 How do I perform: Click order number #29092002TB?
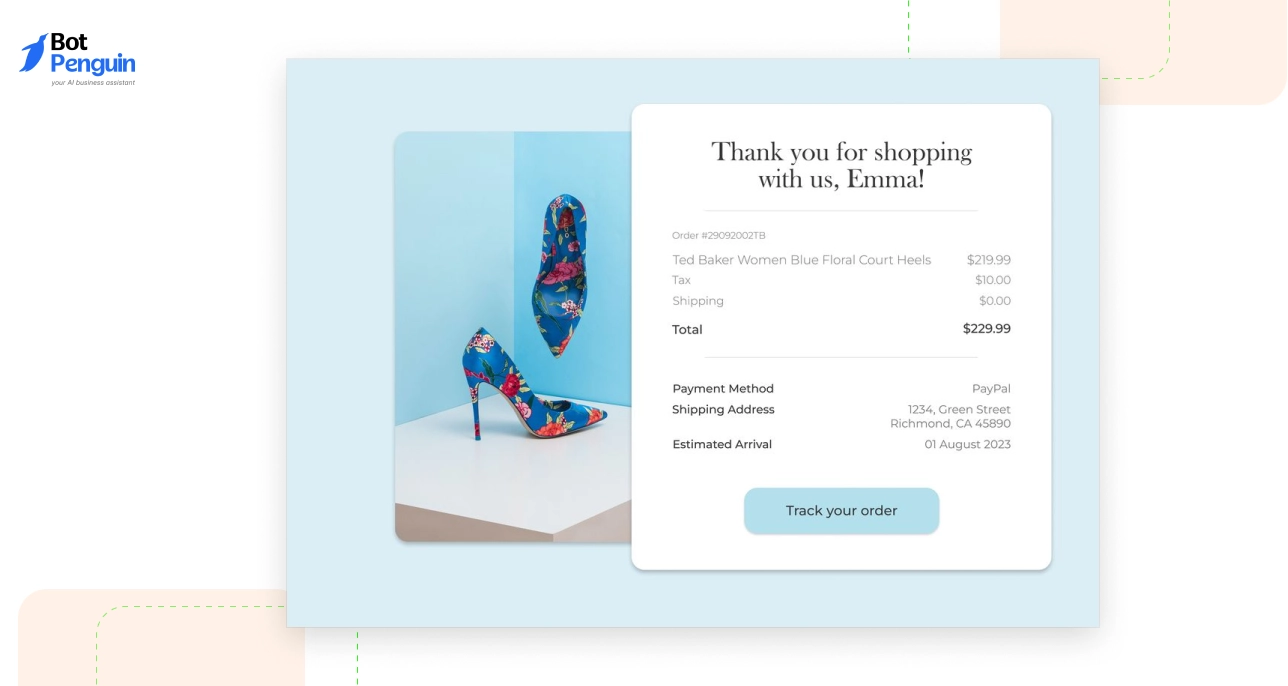pos(718,235)
